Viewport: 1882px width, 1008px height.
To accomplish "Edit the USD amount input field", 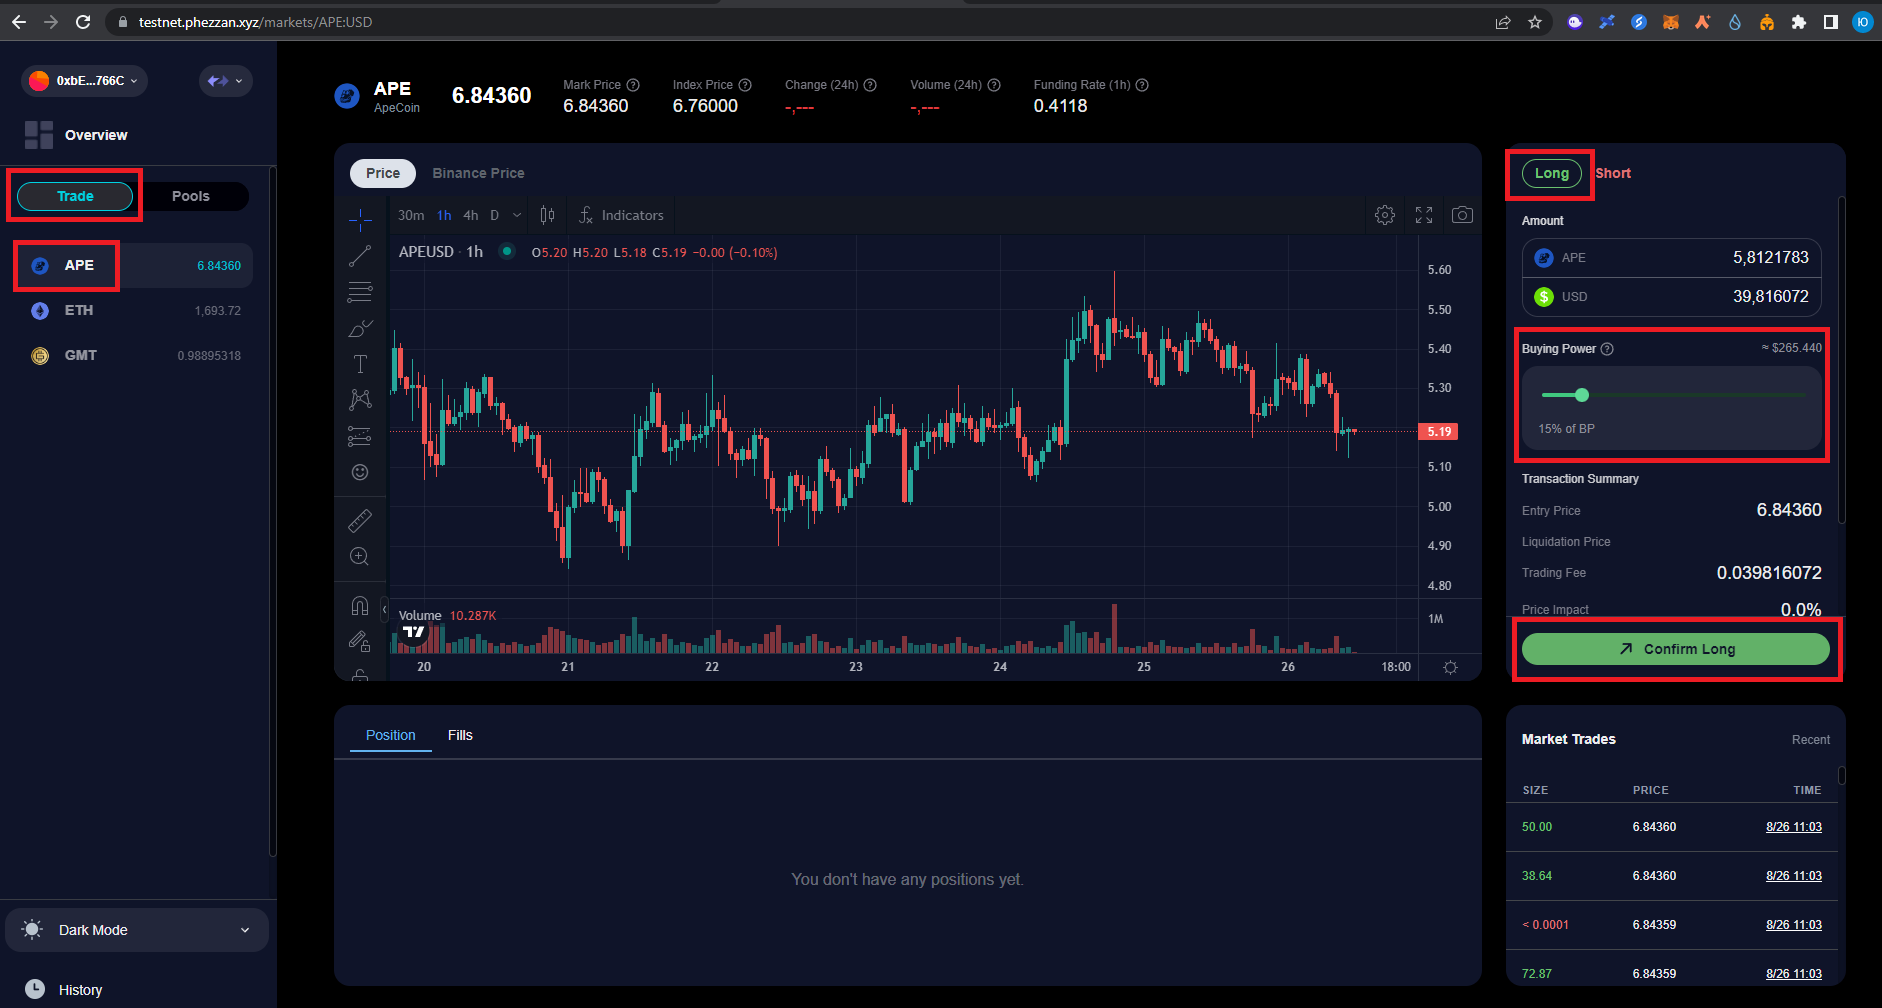I will (1672, 297).
